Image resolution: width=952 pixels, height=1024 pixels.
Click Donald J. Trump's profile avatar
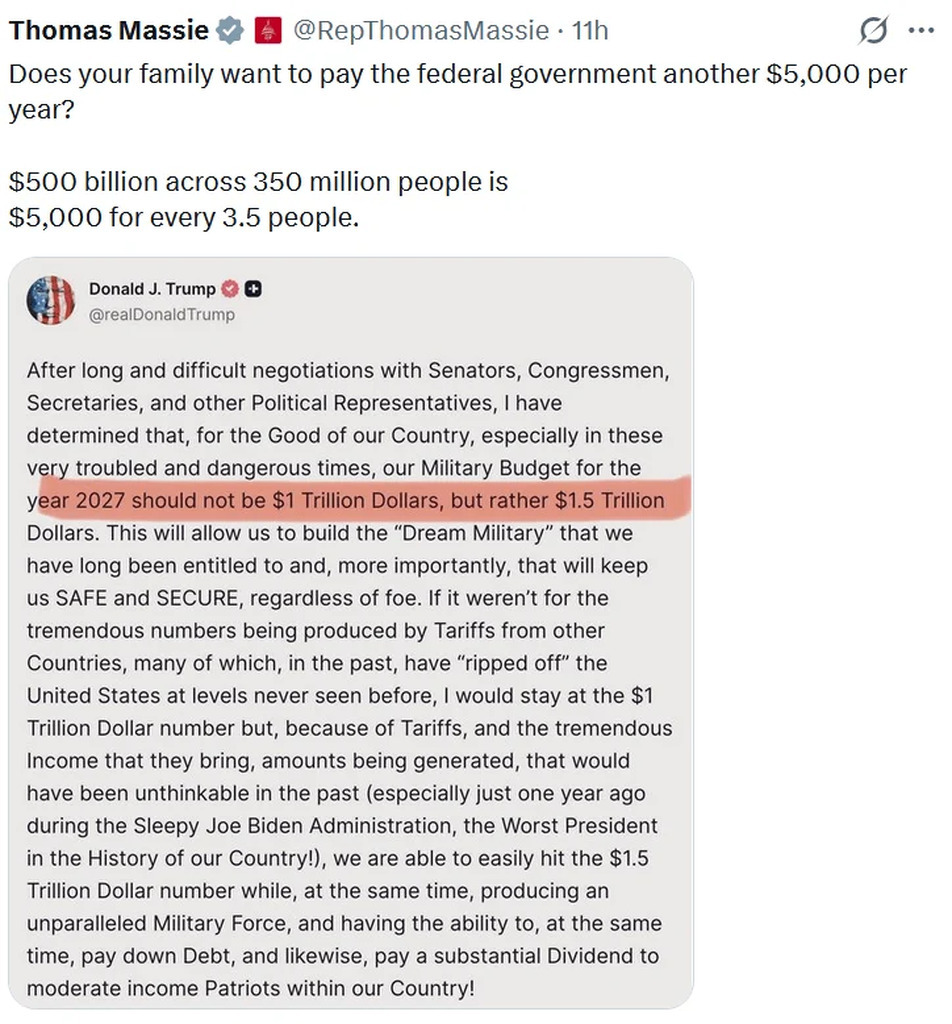click(x=51, y=301)
